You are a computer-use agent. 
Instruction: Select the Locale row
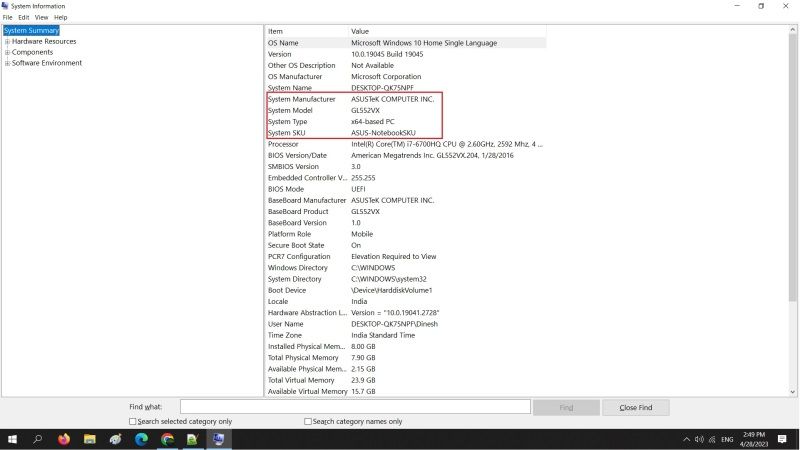[x=406, y=301]
